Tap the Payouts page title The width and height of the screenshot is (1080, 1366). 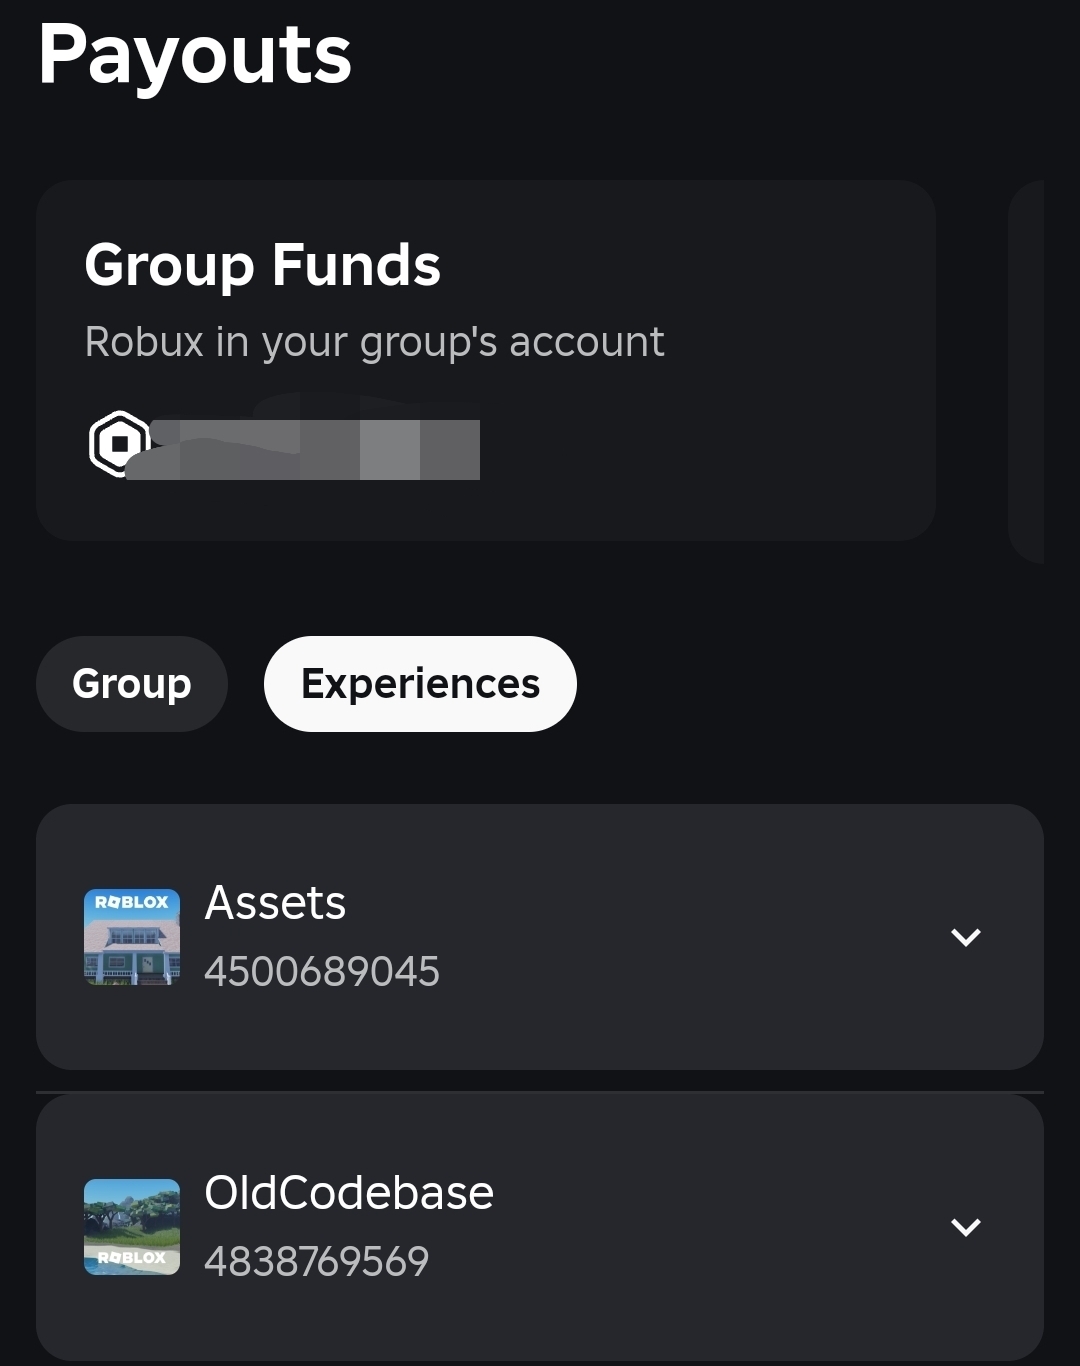coord(195,55)
